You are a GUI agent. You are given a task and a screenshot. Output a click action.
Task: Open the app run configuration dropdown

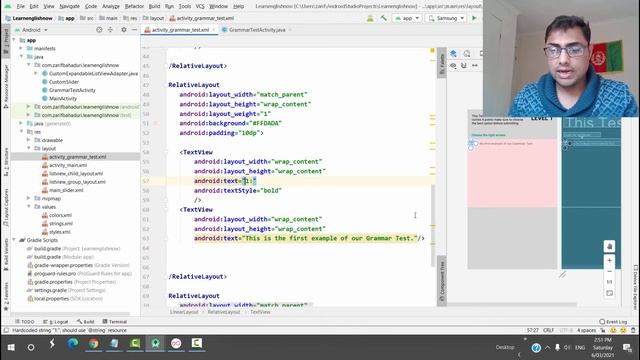click(x=407, y=18)
